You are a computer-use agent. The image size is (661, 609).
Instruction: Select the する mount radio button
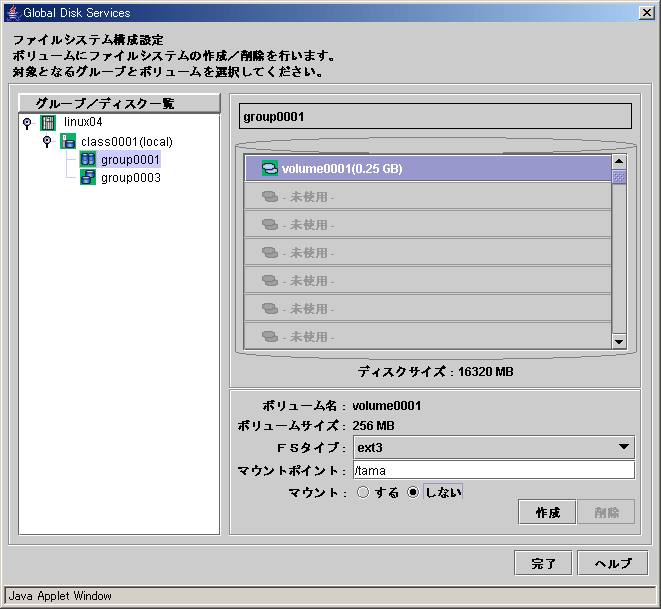click(363, 492)
